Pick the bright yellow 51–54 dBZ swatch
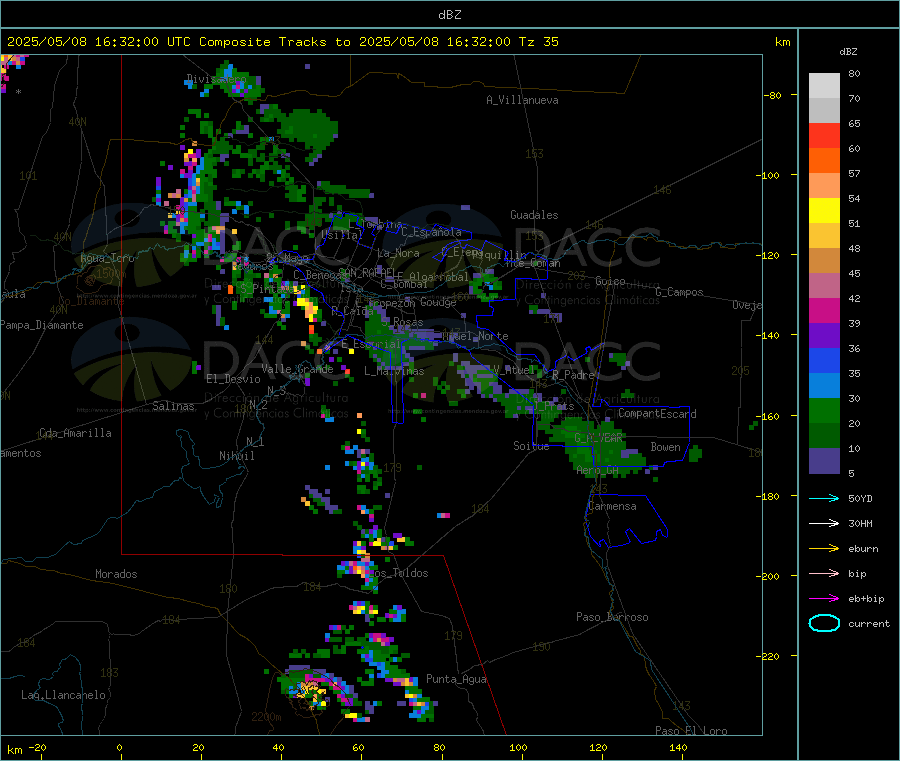 pyautogui.click(x=824, y=211)
